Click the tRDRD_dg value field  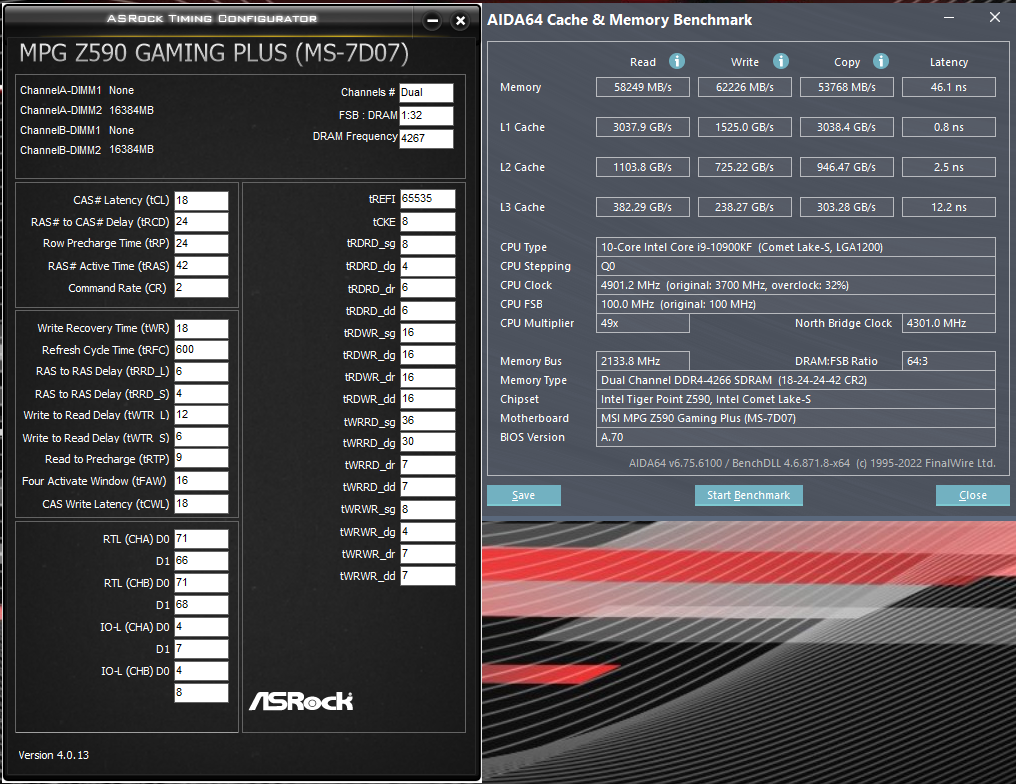428,266
